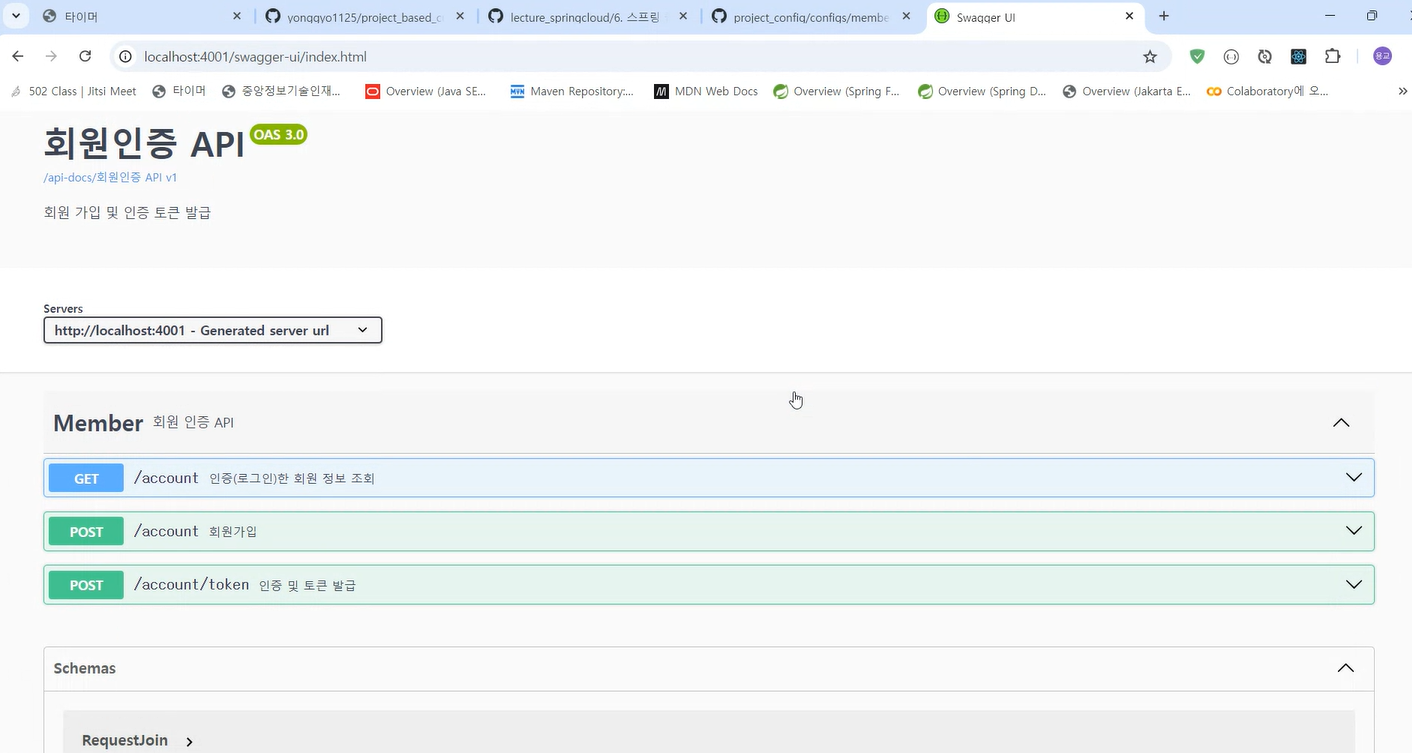
Task: Click the 인증 및 토큰 발급 summary text
Action: tap(307, 585)
